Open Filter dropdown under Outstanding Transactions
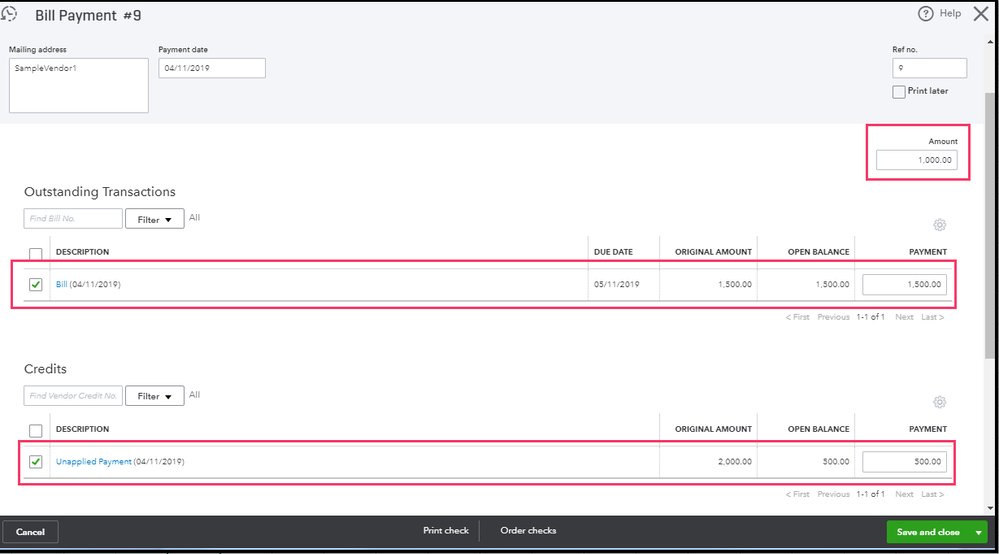The image size is (999, 554). click(x=154, y=219)
